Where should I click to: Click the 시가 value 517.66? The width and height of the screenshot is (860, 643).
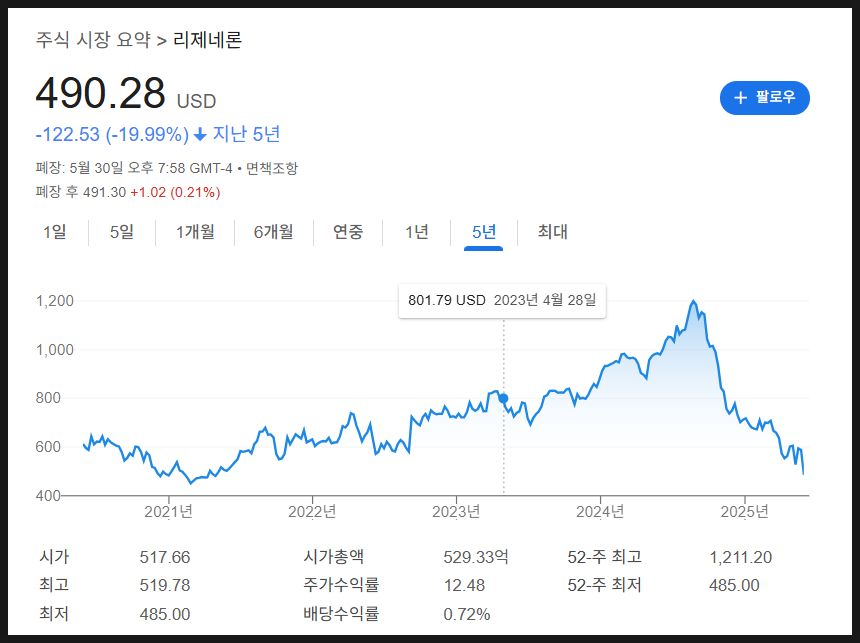click(165, 557)
